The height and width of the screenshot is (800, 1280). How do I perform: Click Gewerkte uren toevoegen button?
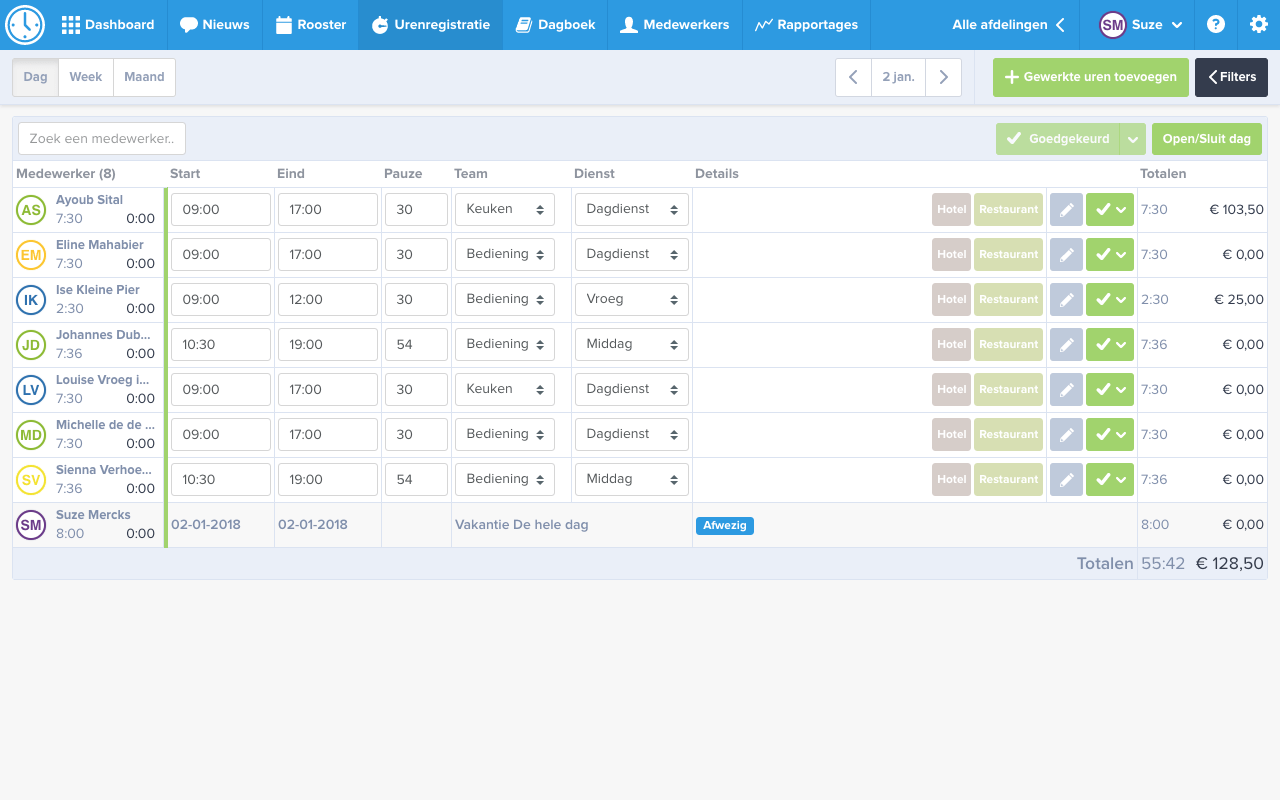coord(1091,77)
